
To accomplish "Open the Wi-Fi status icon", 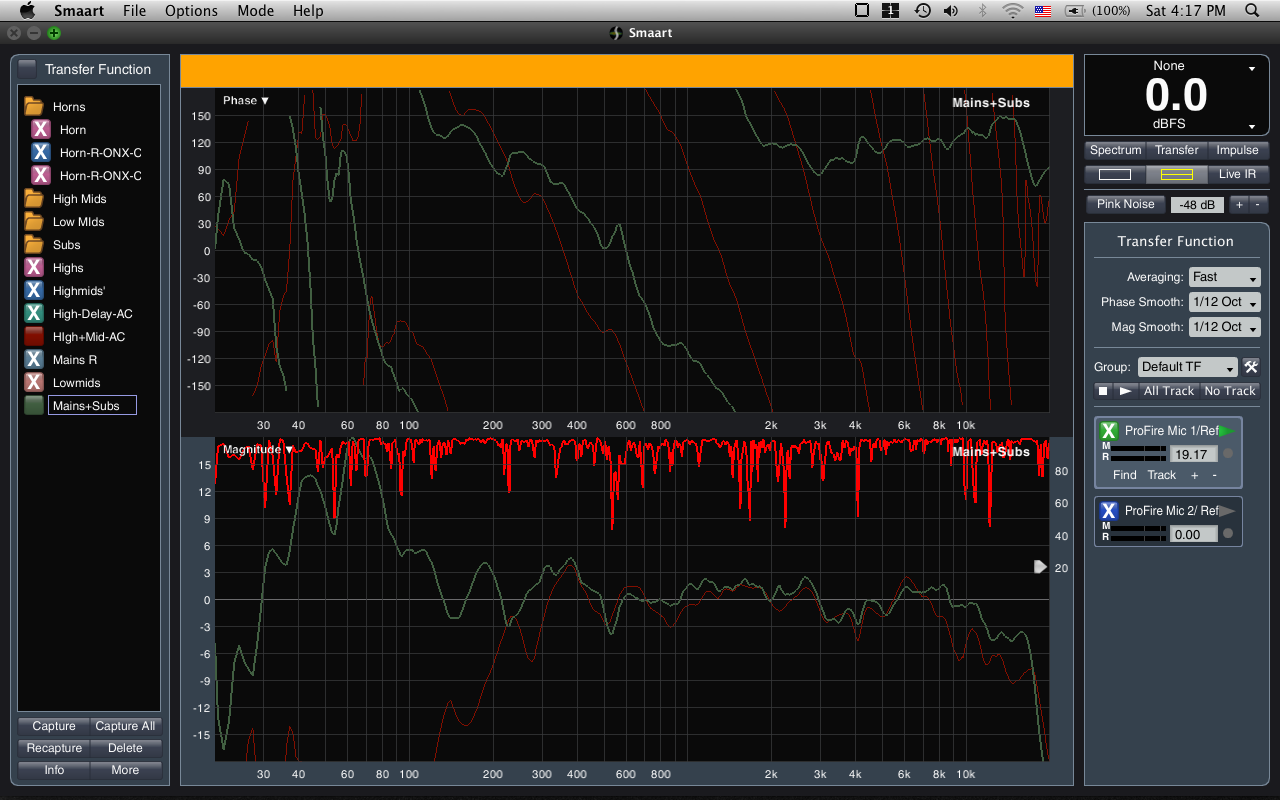I will point(1013,11).
